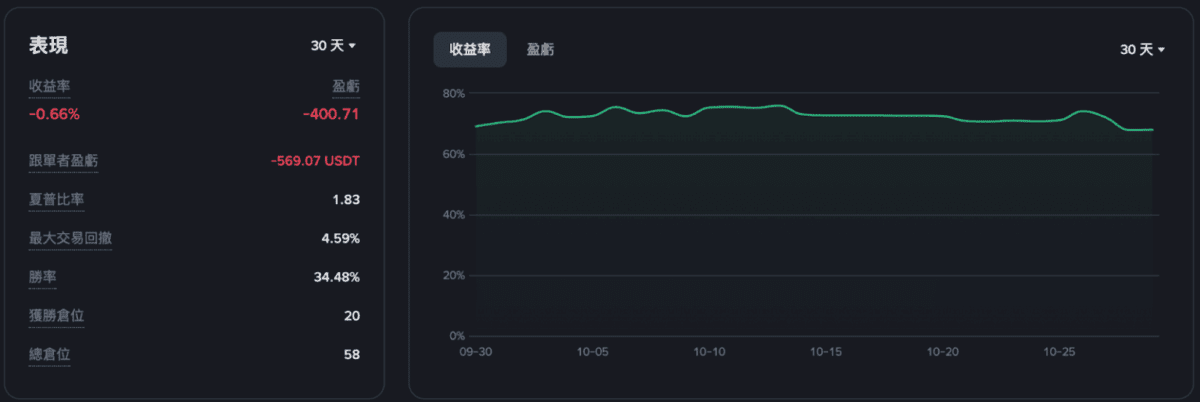The height and width of the screenshot is (402, 1200).
Task: Click the 跟單者盈虧 metric label
Action: click(x=63, y=160)
